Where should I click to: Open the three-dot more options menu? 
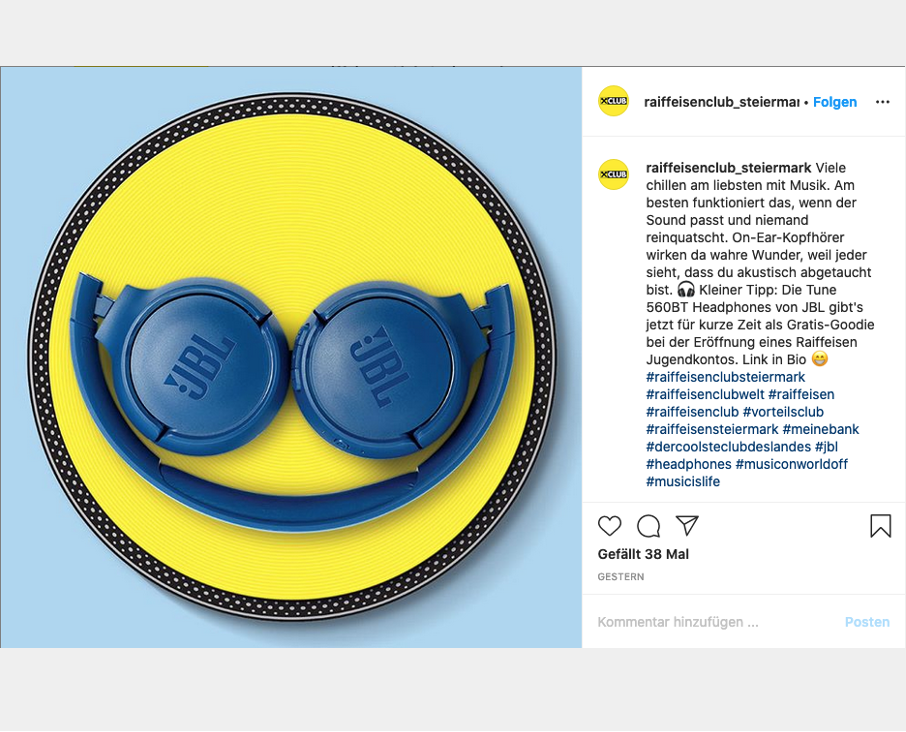[882, 102]
